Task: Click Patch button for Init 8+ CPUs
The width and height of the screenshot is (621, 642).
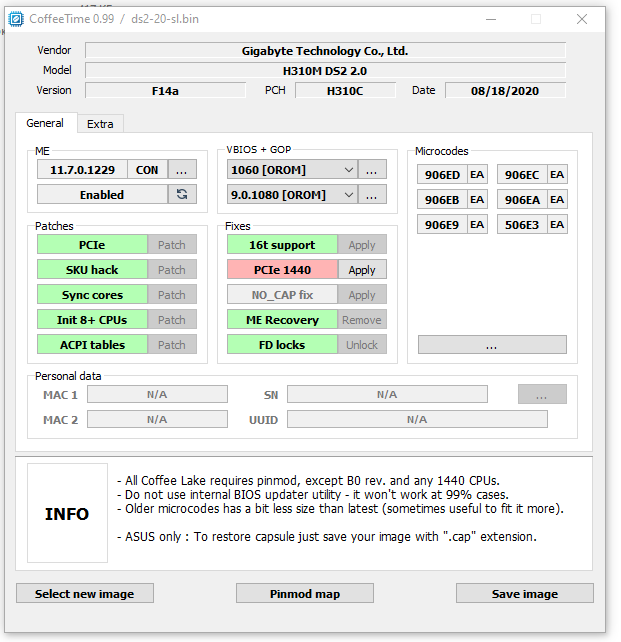Action: pos(172,319)
